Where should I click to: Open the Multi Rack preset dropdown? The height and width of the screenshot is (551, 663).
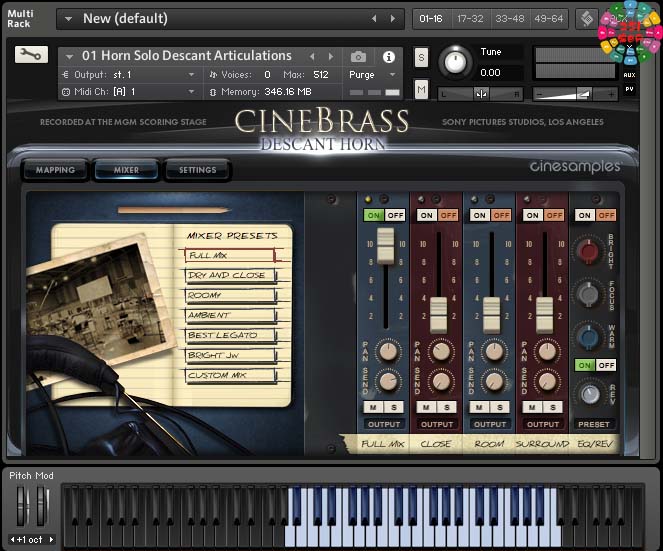point(68,19)
